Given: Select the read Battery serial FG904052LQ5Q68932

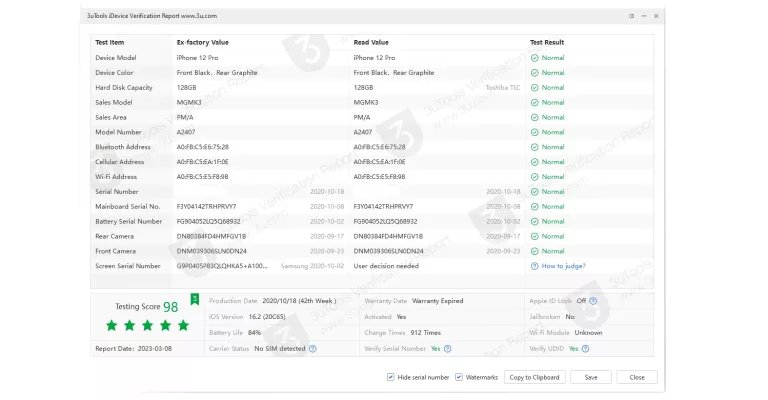Looking at the screenshot, I should [x=385, y=221].
